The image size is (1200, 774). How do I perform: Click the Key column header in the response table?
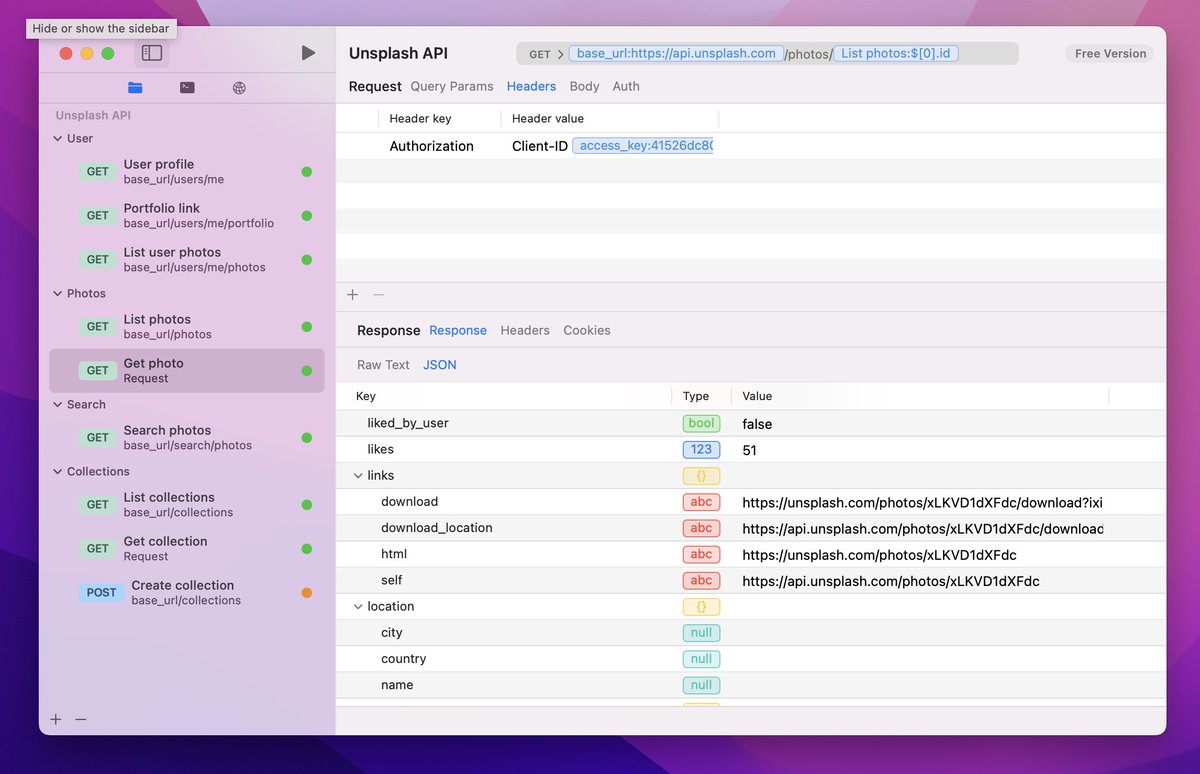tap(366, 396)
